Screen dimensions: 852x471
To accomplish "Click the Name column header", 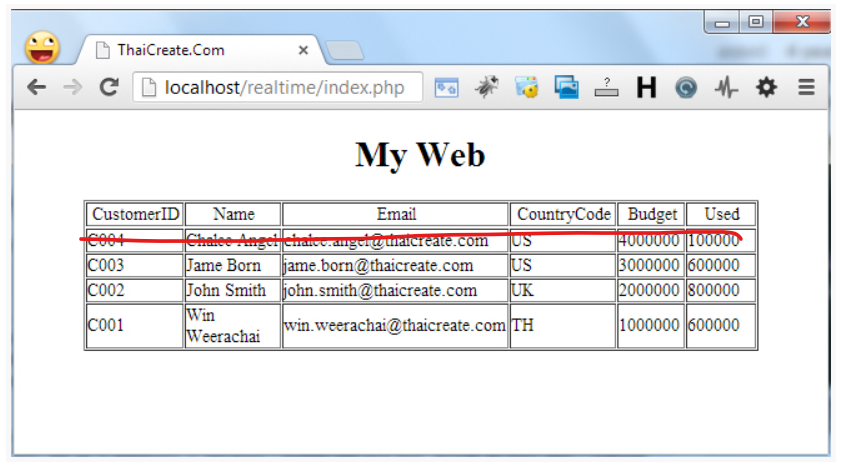I will point(233,214).
